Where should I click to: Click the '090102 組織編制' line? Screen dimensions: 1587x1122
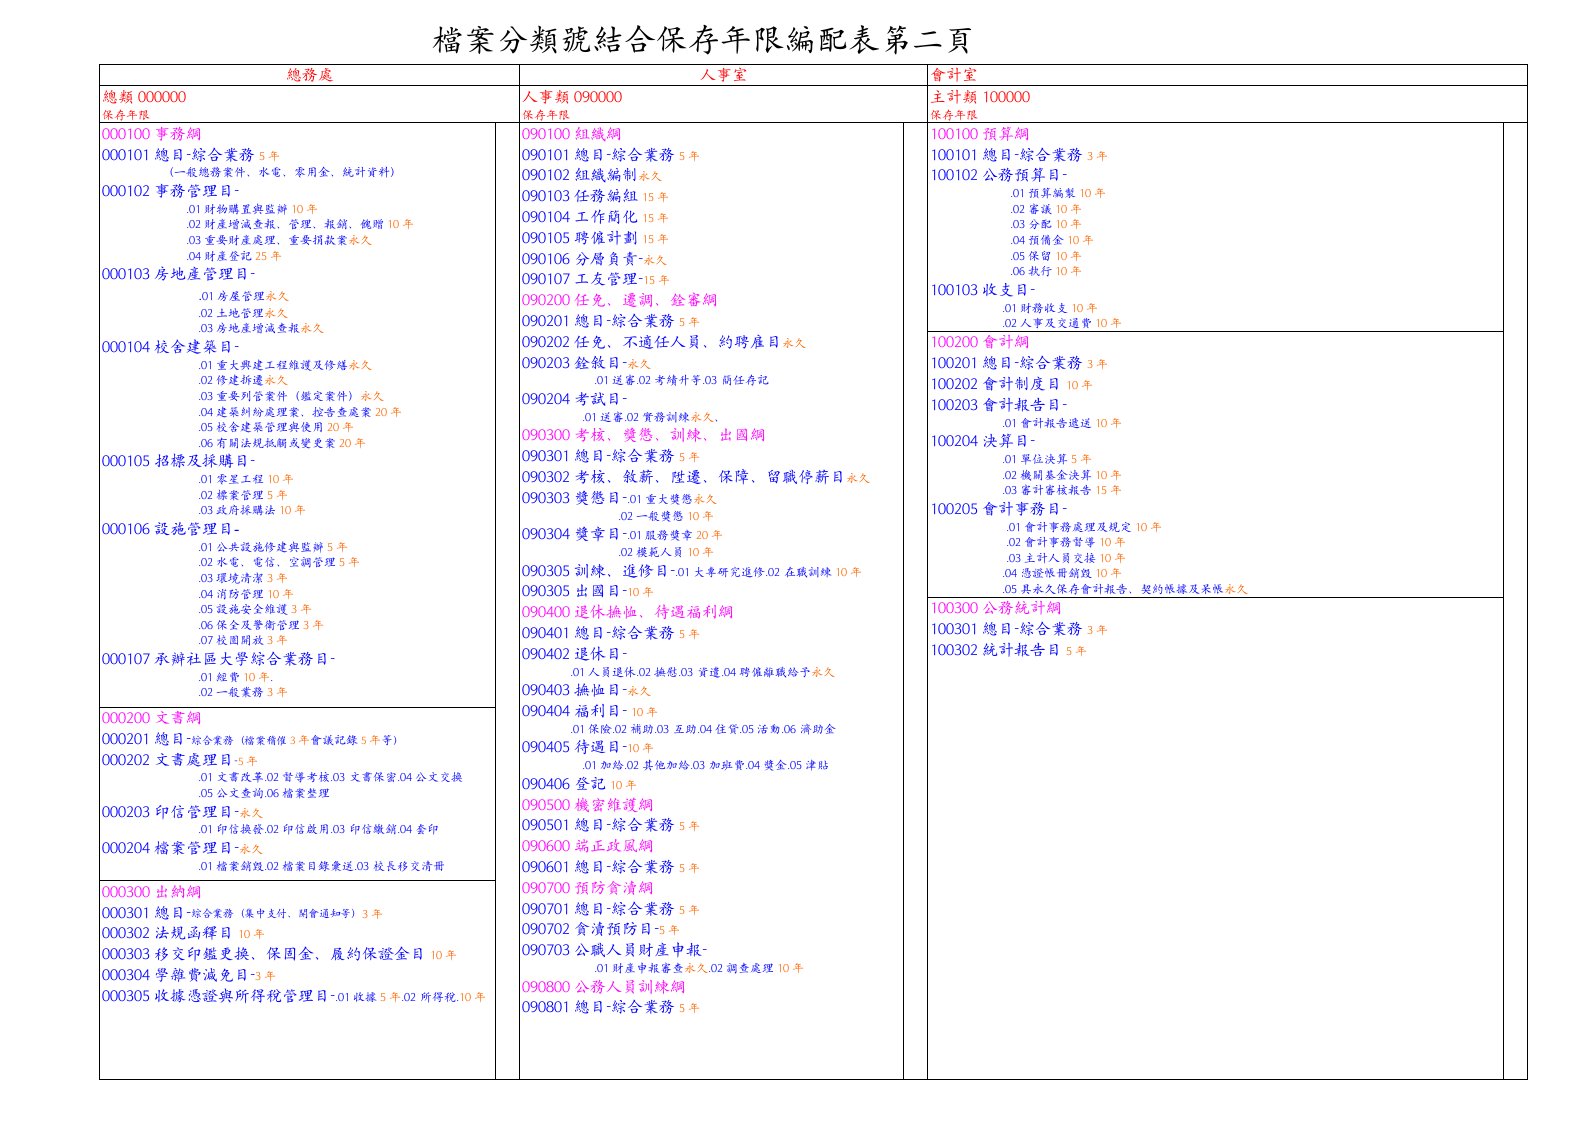tap(592, 175)
